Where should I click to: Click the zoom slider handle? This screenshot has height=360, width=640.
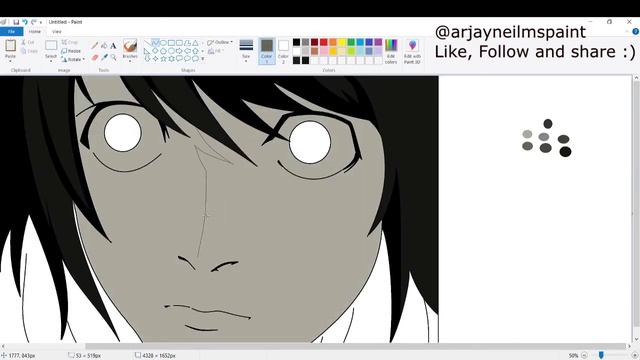(x=601, y=356)
